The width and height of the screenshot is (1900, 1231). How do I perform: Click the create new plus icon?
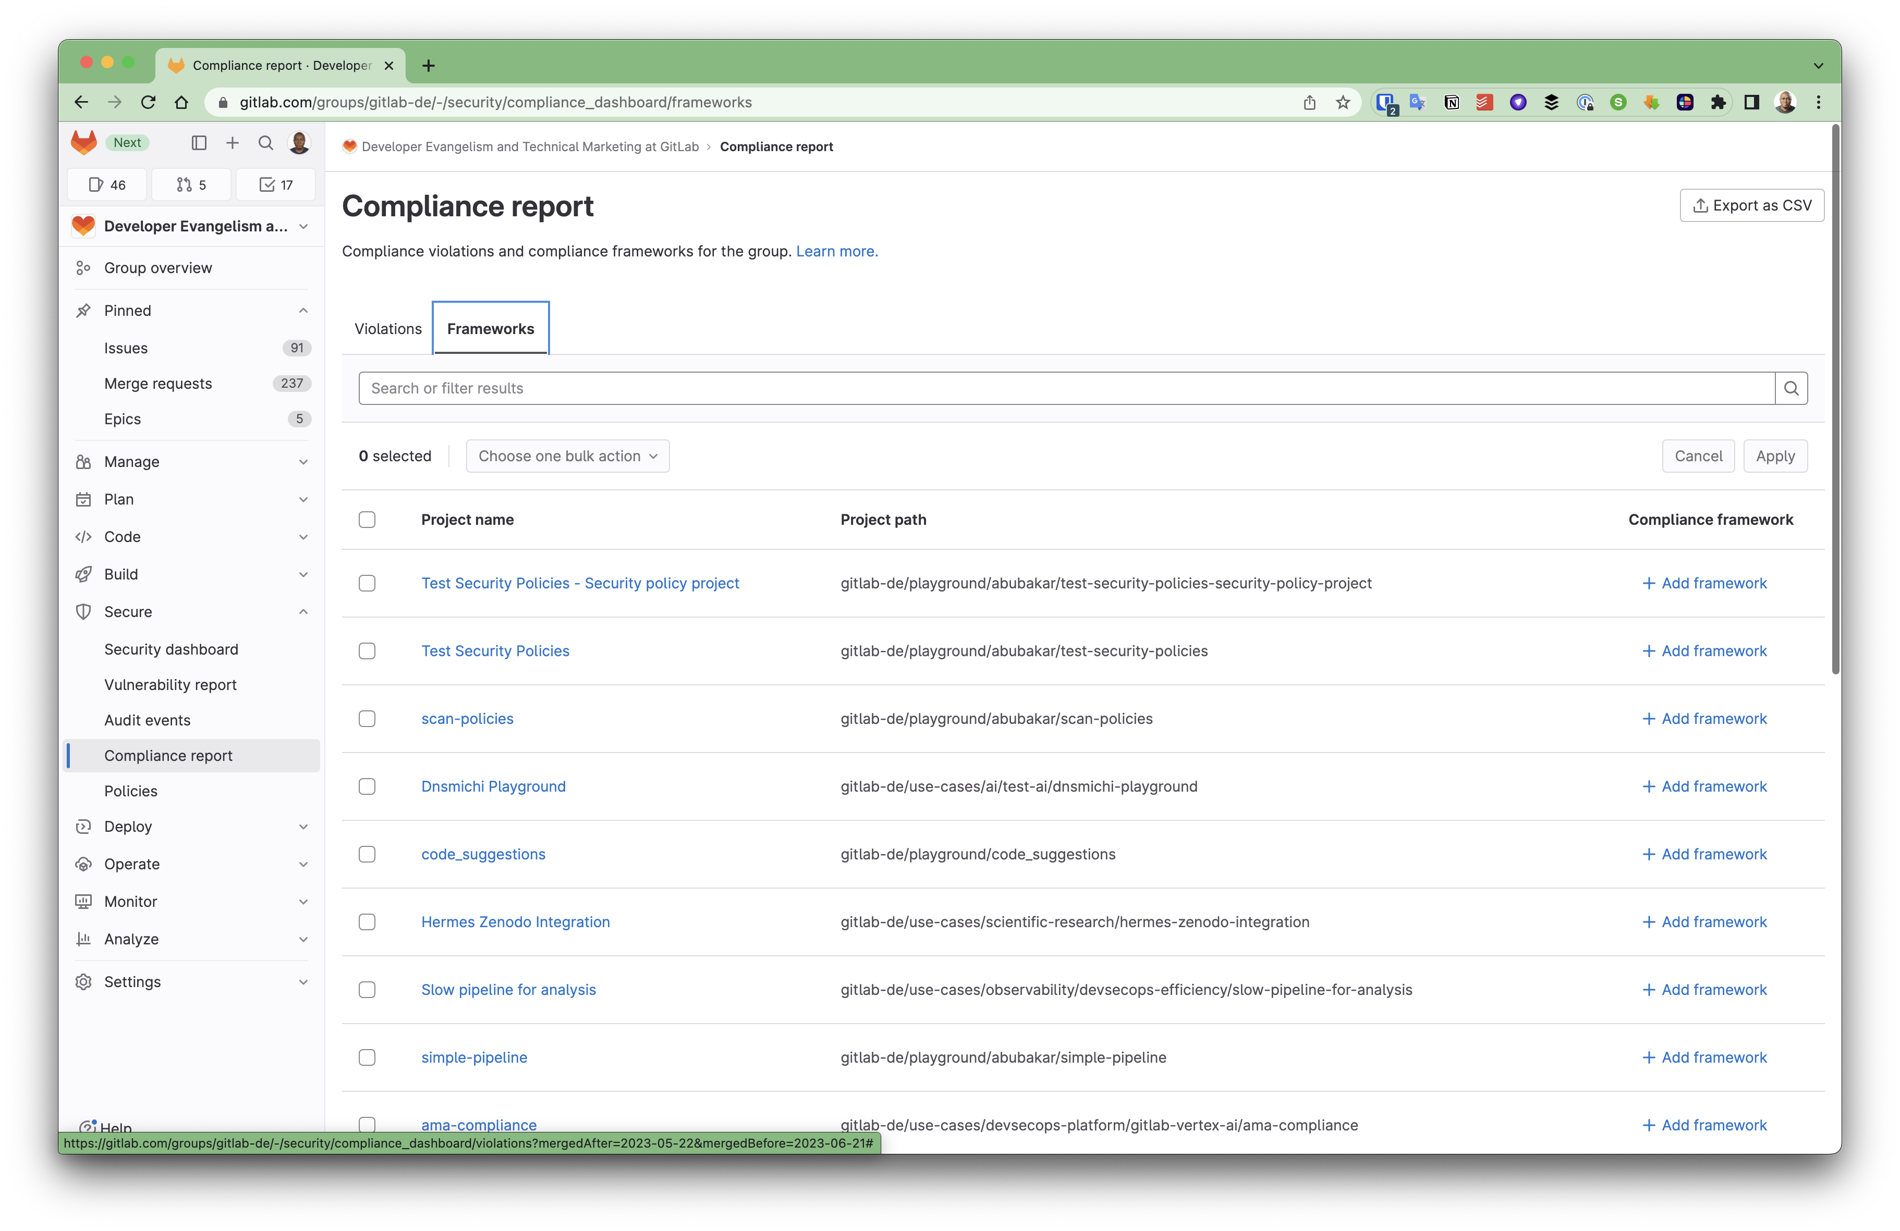point(232,143)
